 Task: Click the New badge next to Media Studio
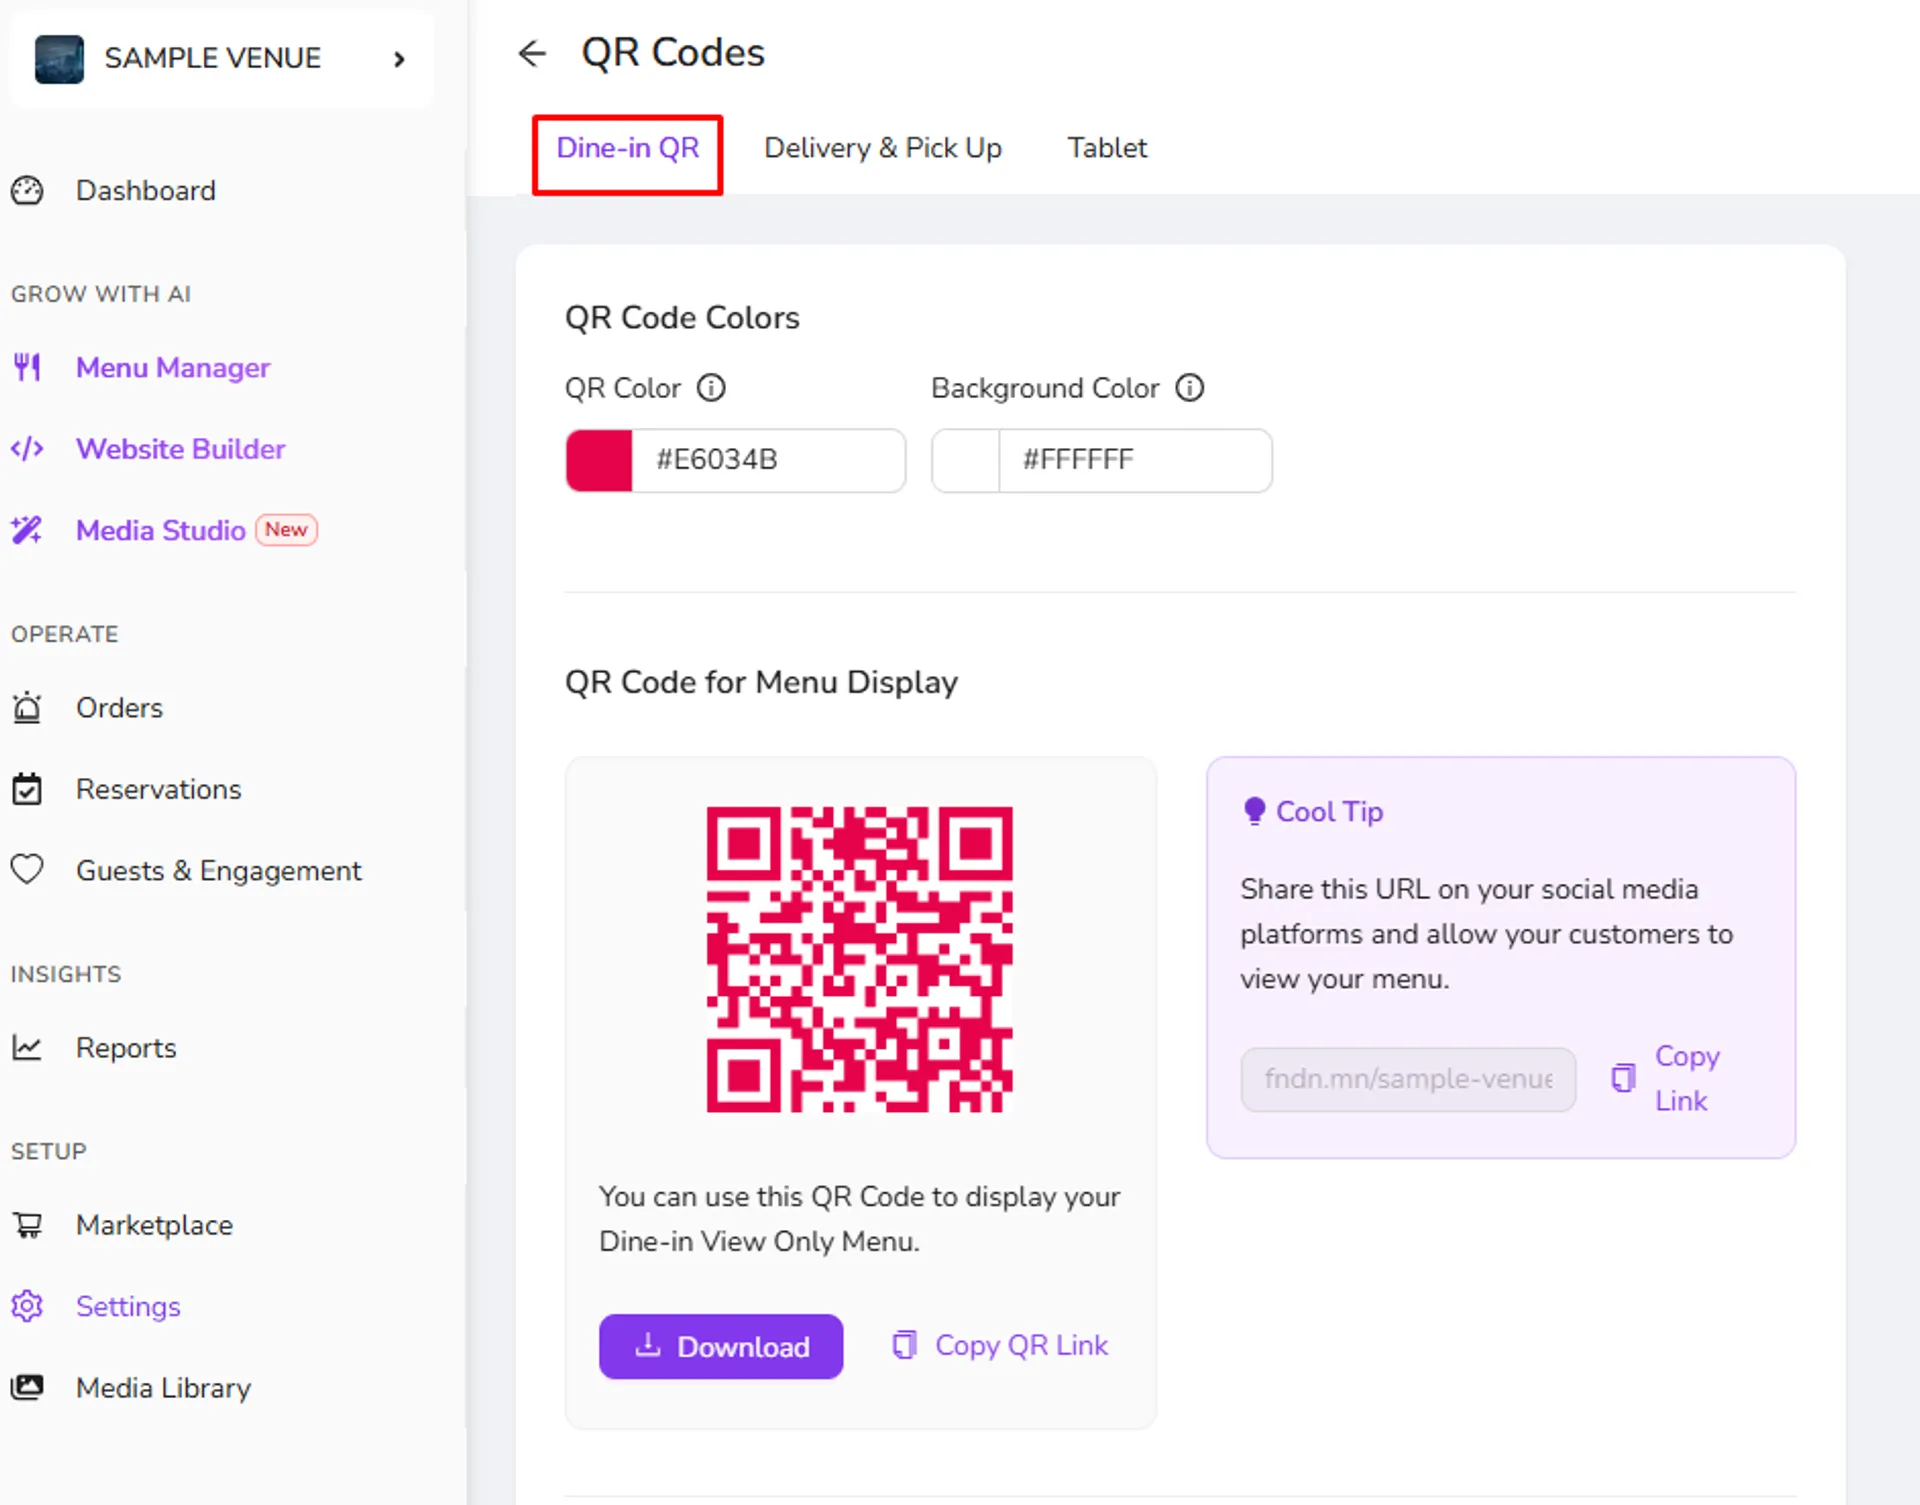tap(286, 530)
